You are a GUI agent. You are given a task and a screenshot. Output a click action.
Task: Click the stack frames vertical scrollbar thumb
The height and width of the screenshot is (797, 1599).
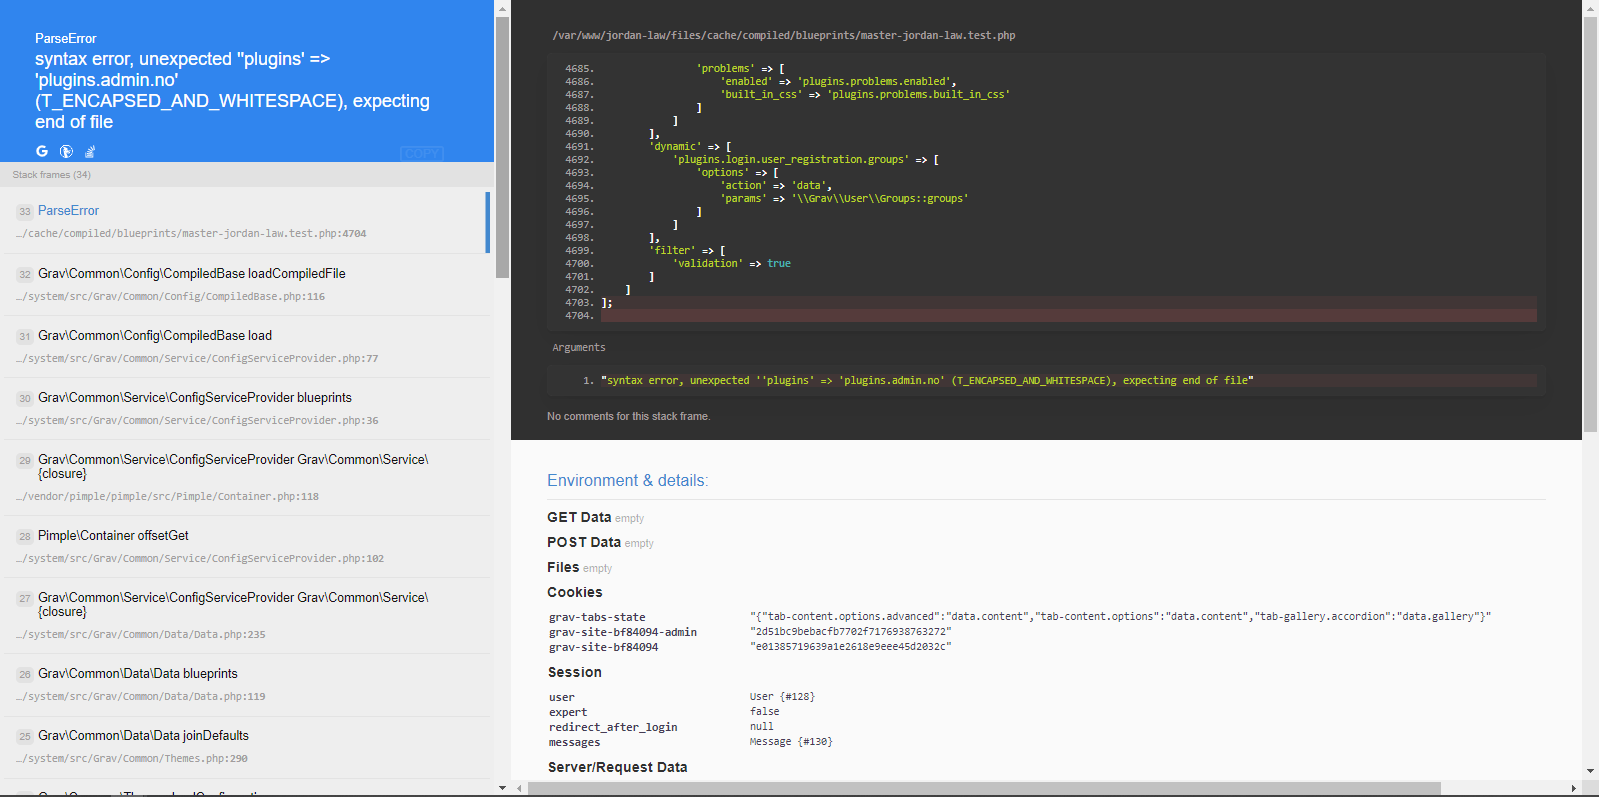[x=502, y=147]
